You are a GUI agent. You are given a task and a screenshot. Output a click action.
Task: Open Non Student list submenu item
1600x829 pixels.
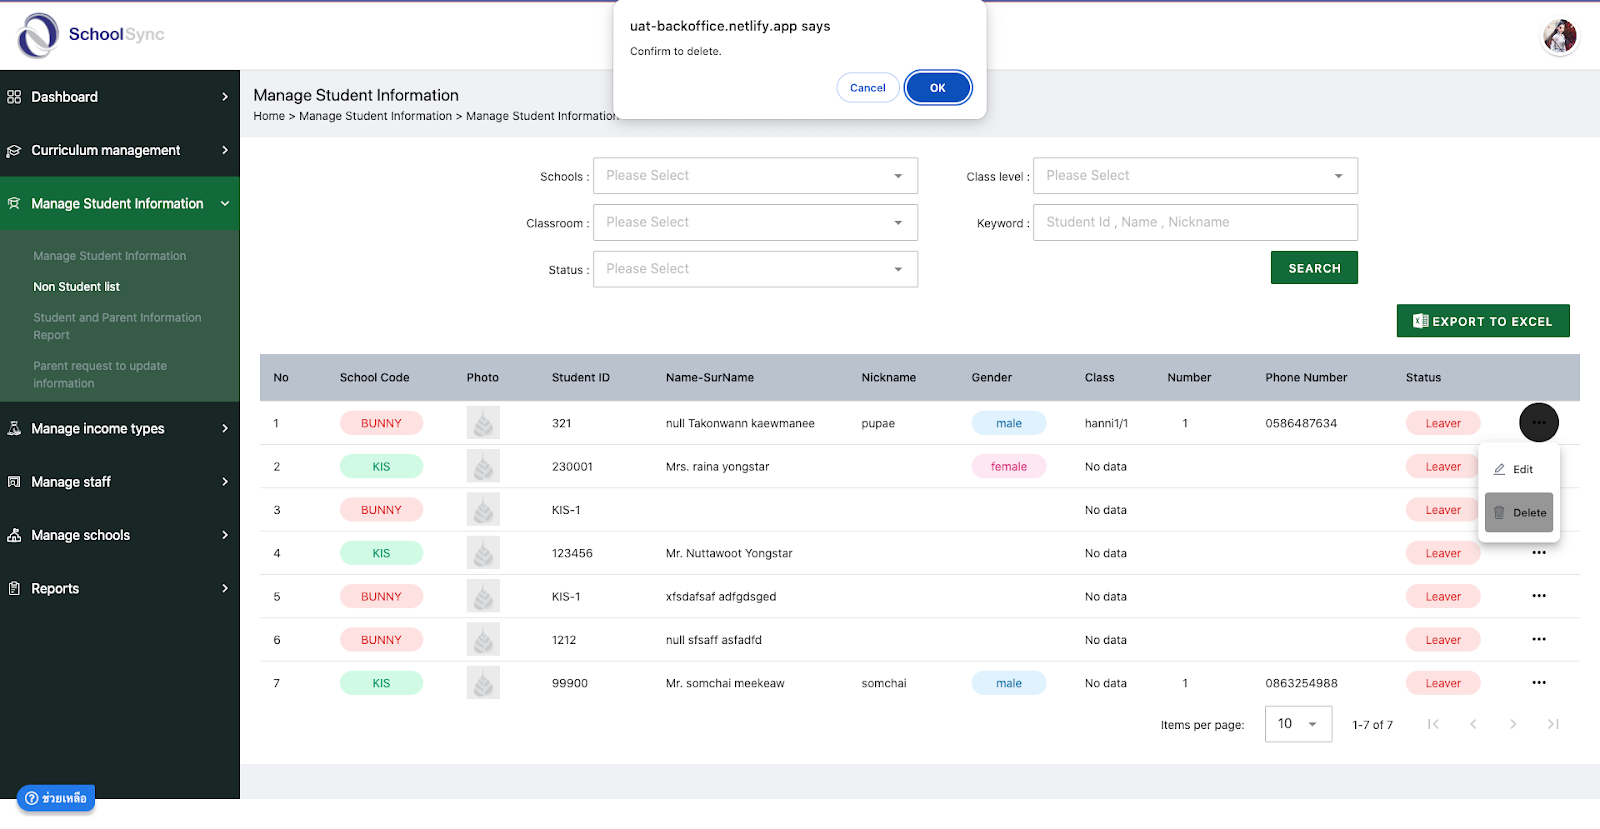point(77,287)
